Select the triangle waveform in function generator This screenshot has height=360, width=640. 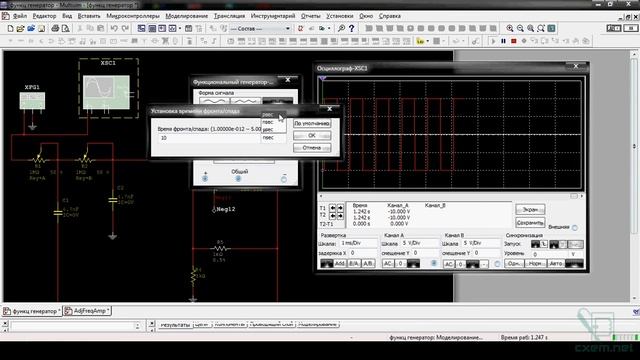click(x=246, y=101)
